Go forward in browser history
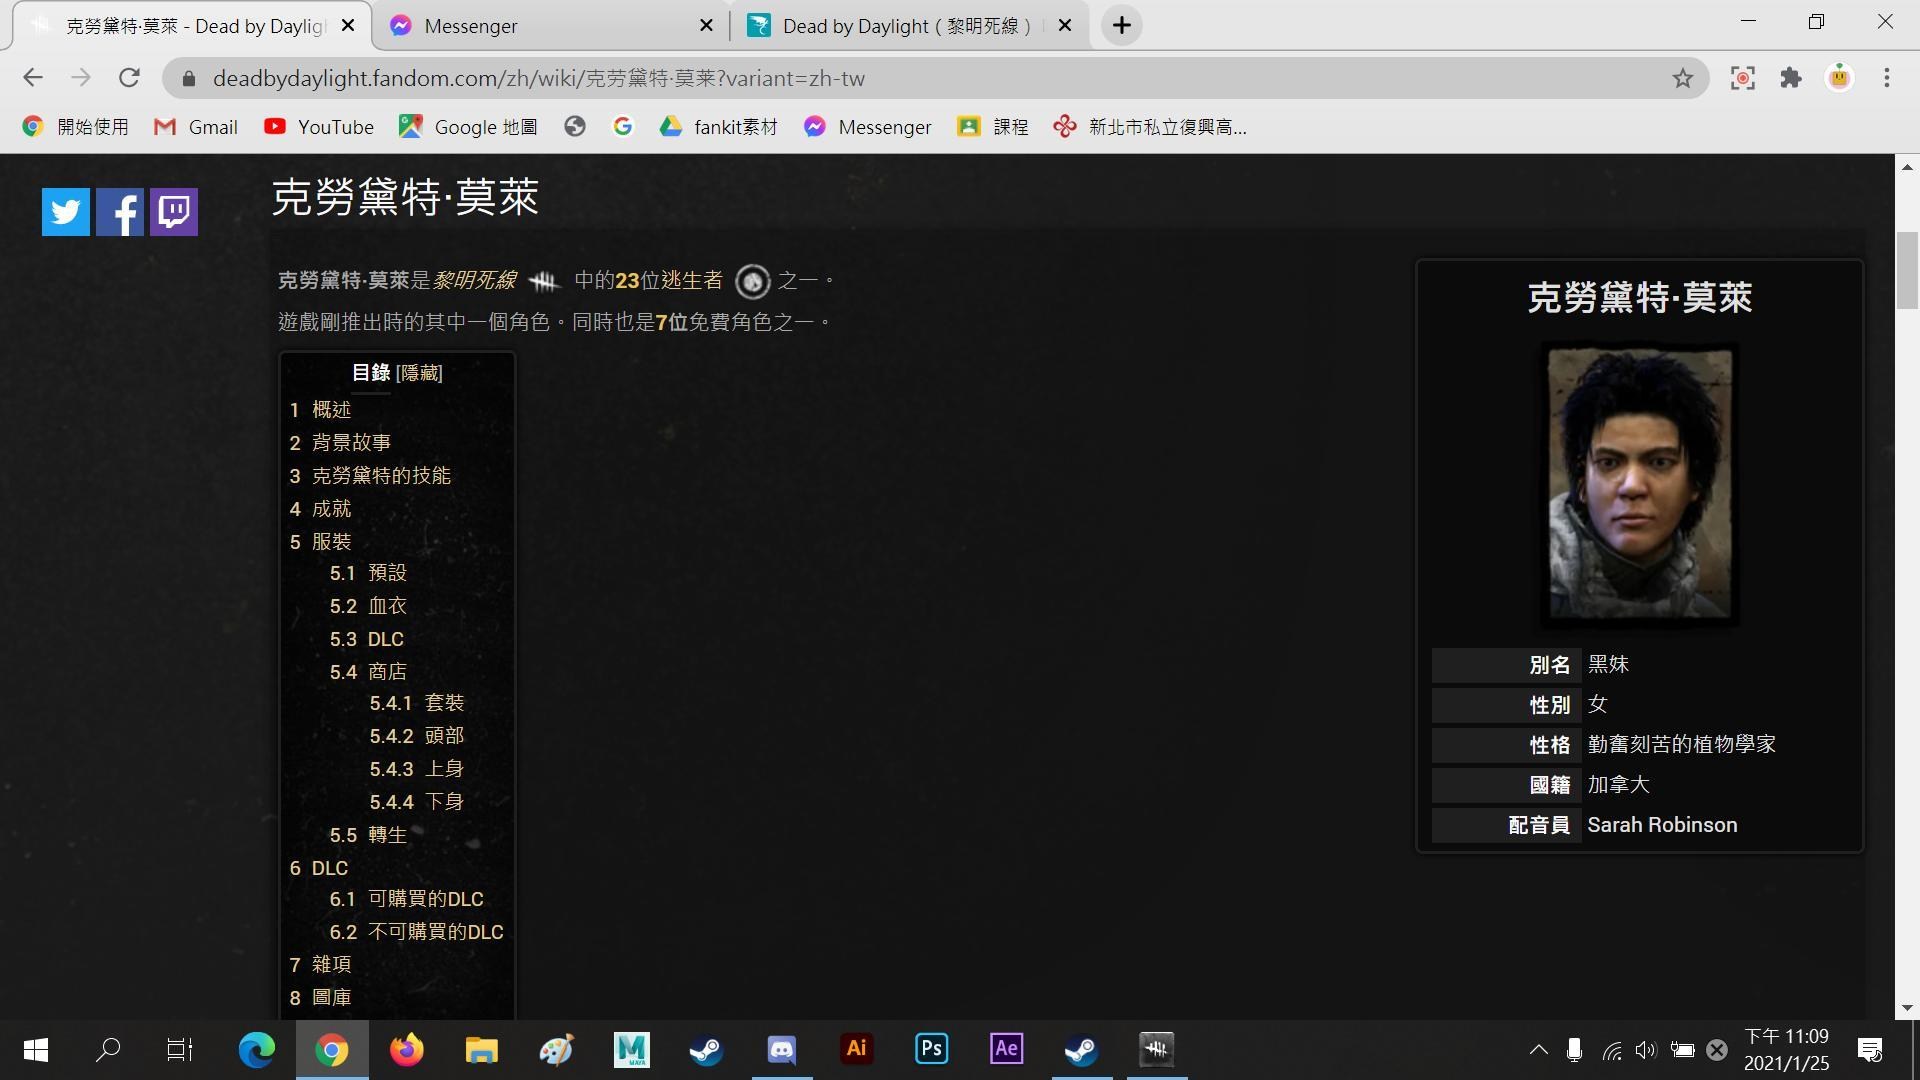The height and width of the screenshot is (1080, 1920). click(x=81, y=78)
